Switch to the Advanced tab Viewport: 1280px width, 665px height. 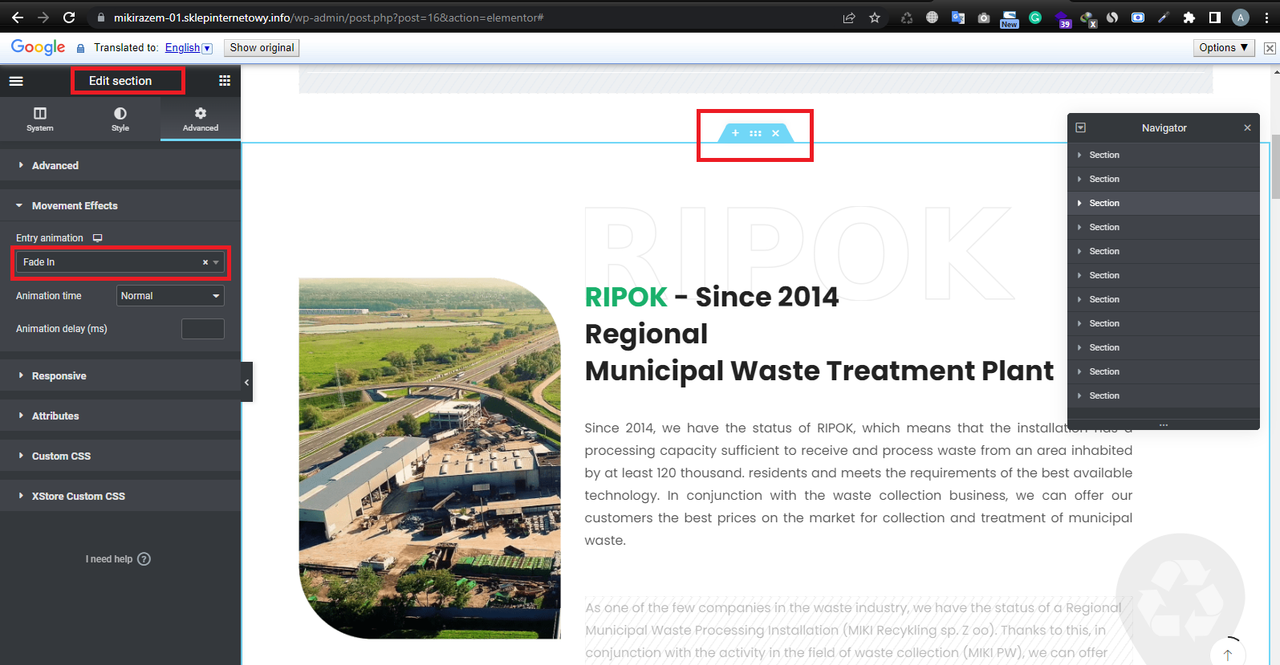(x=200, y=119)
